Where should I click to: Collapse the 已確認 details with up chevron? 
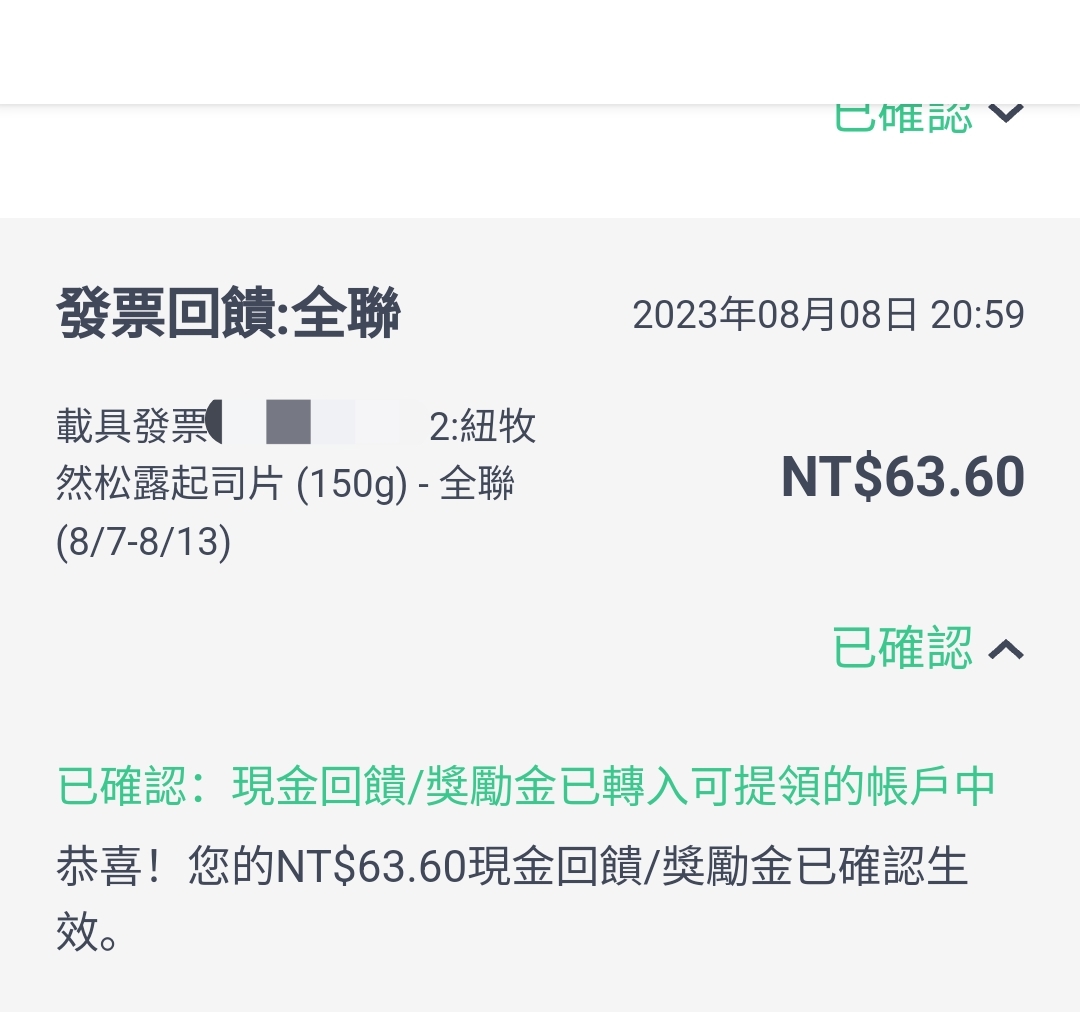pyautogui.click(x=1006, y=650)
